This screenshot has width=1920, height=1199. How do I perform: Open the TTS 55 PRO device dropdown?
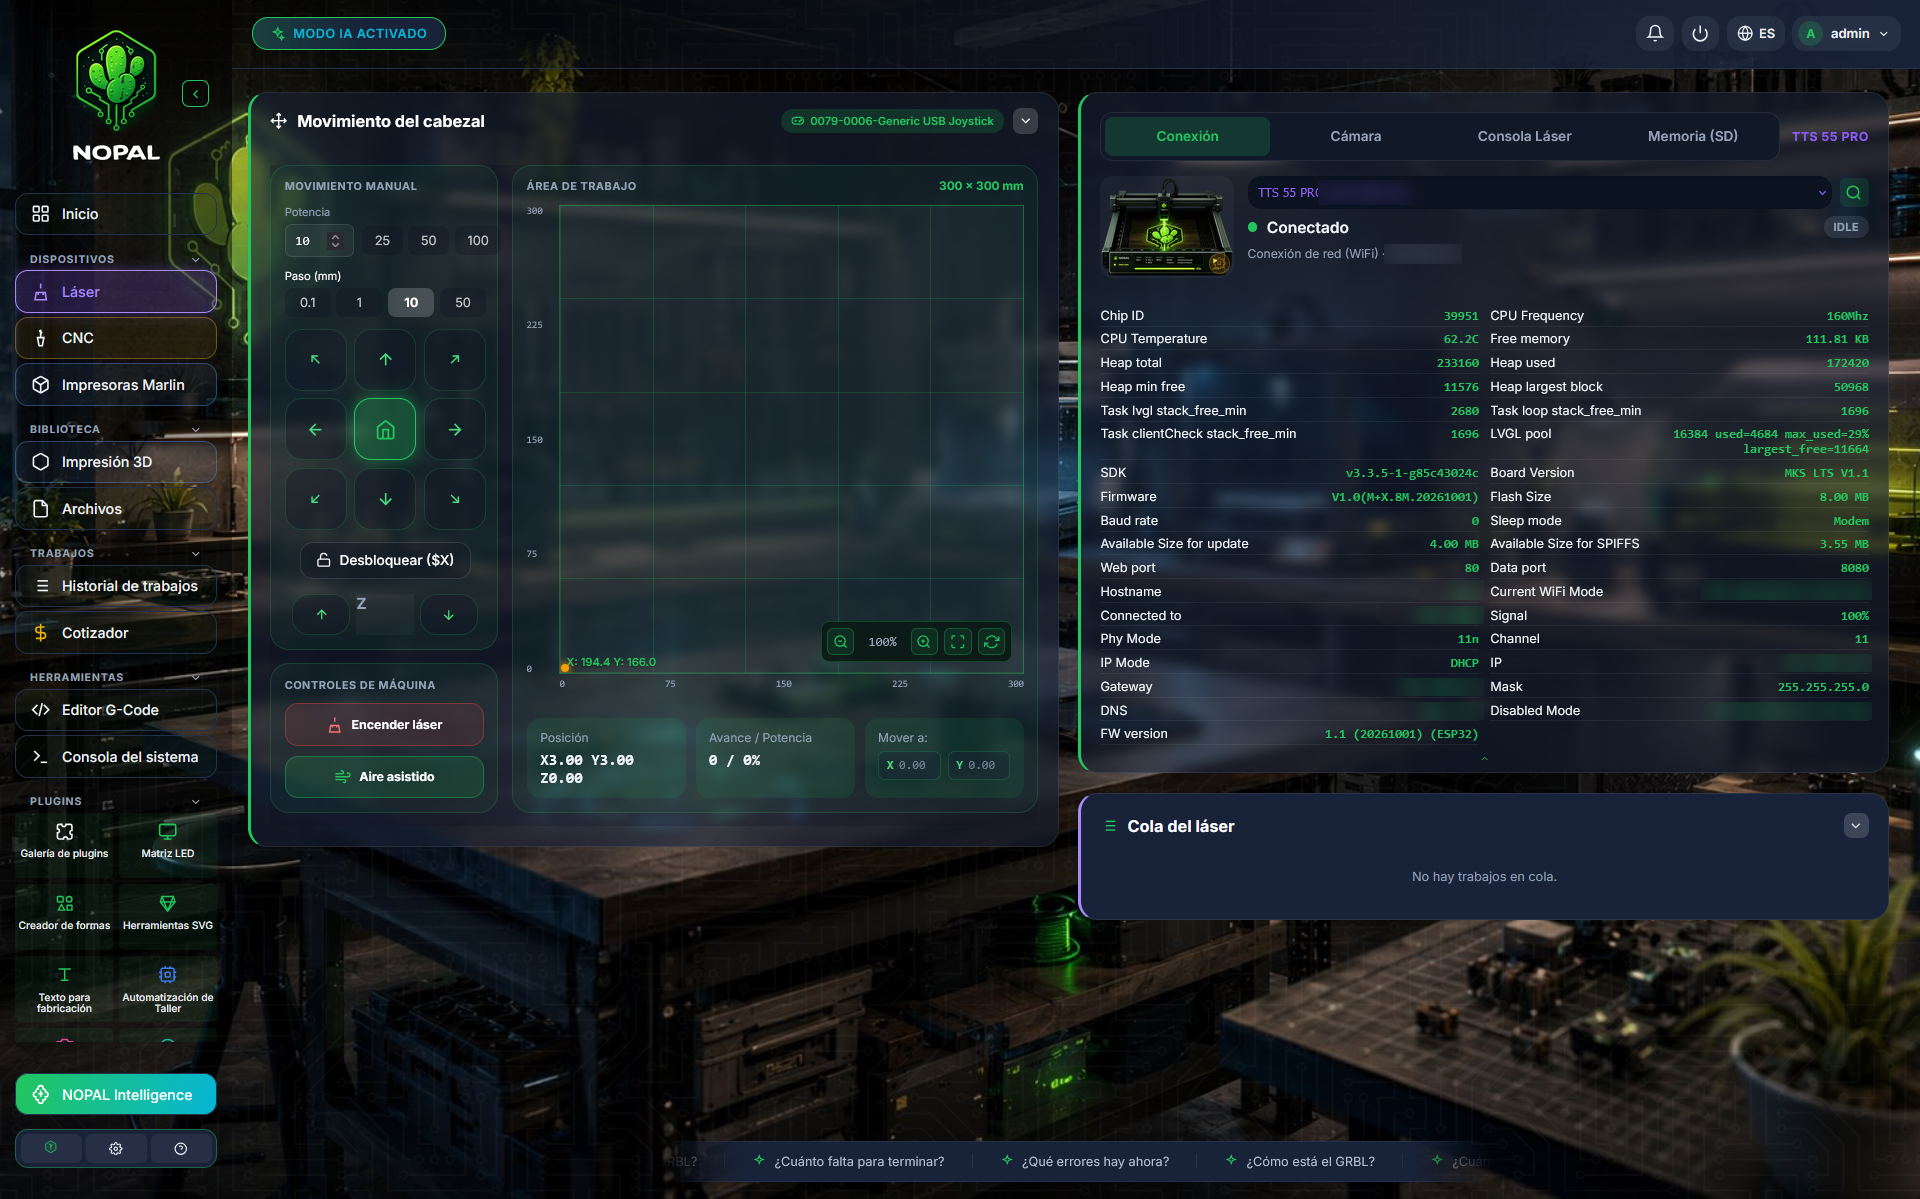(1541, 193)
